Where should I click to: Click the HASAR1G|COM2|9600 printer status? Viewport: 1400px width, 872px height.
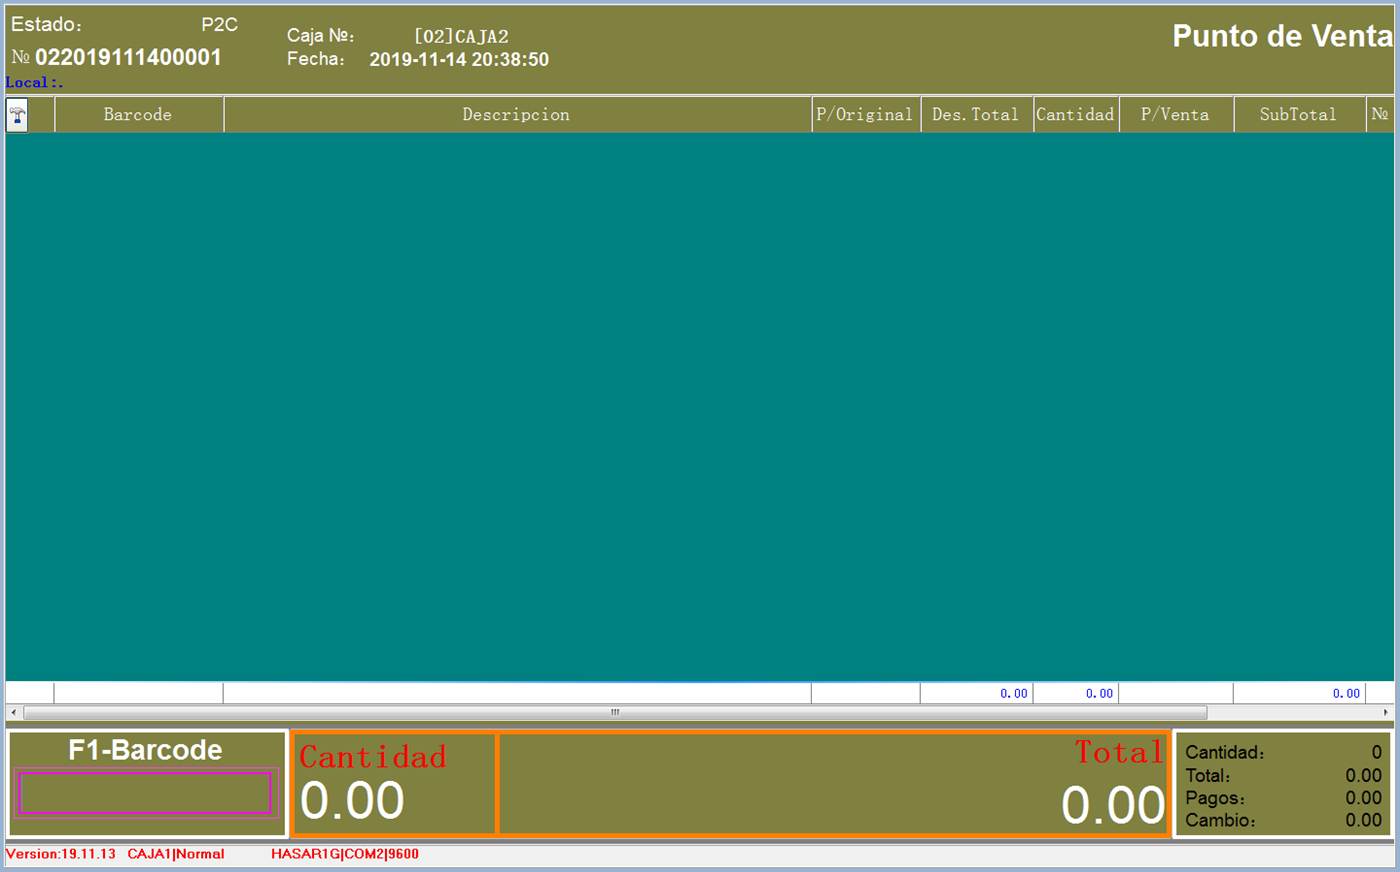coord(345,854)
